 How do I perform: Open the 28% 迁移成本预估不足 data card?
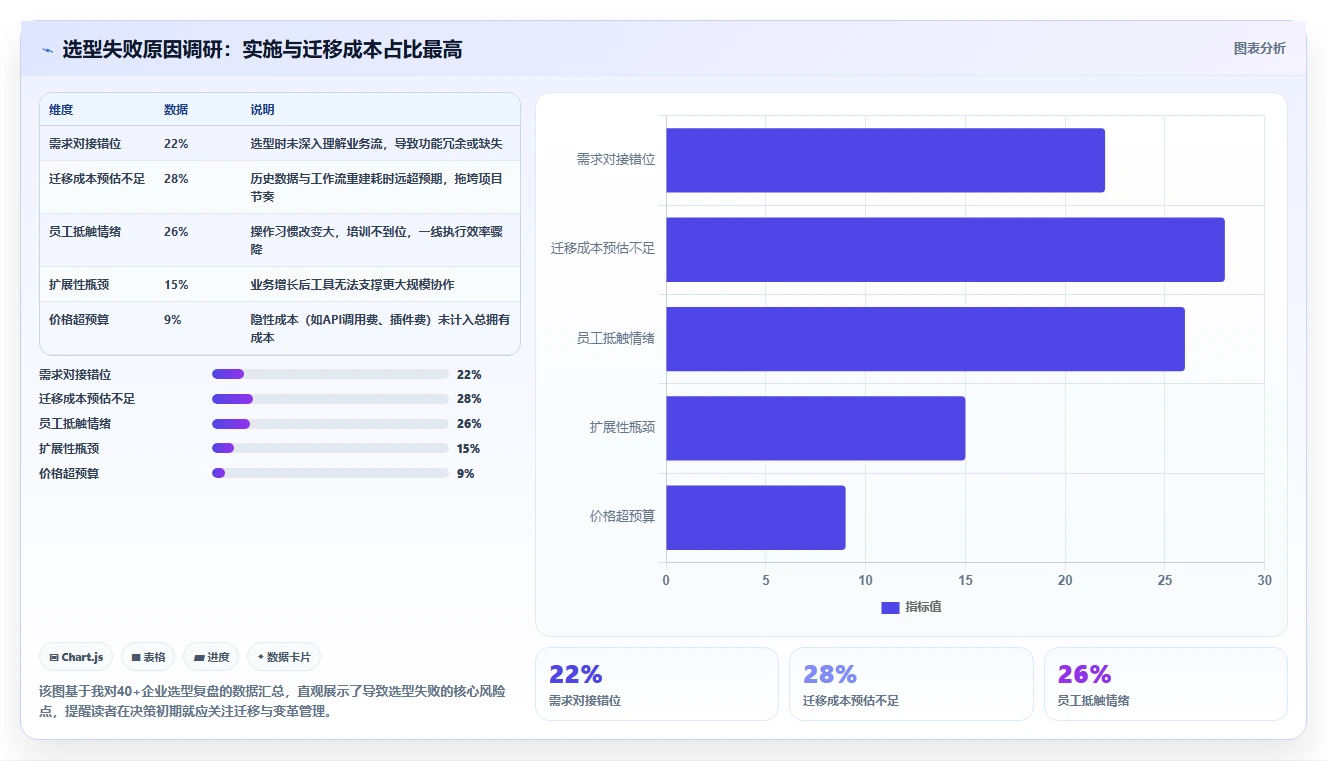[x=911, y=684]
